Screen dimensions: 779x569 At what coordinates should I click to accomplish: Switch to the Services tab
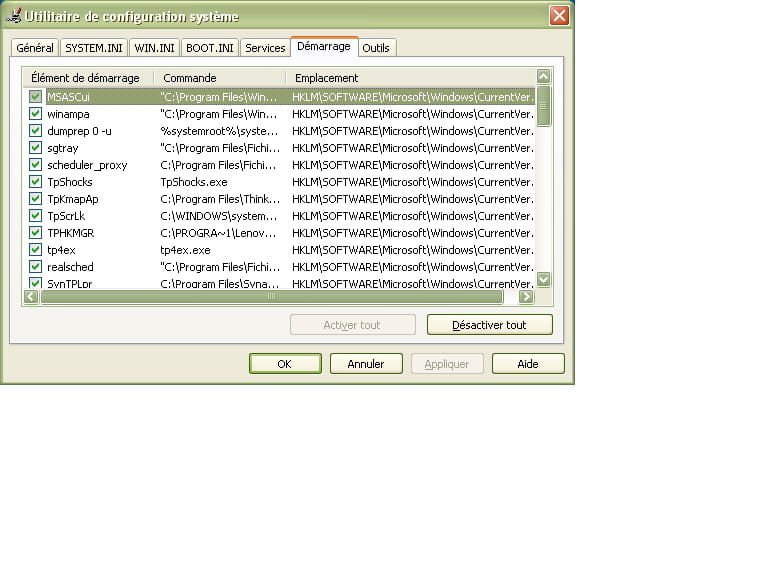coord(265,48)
